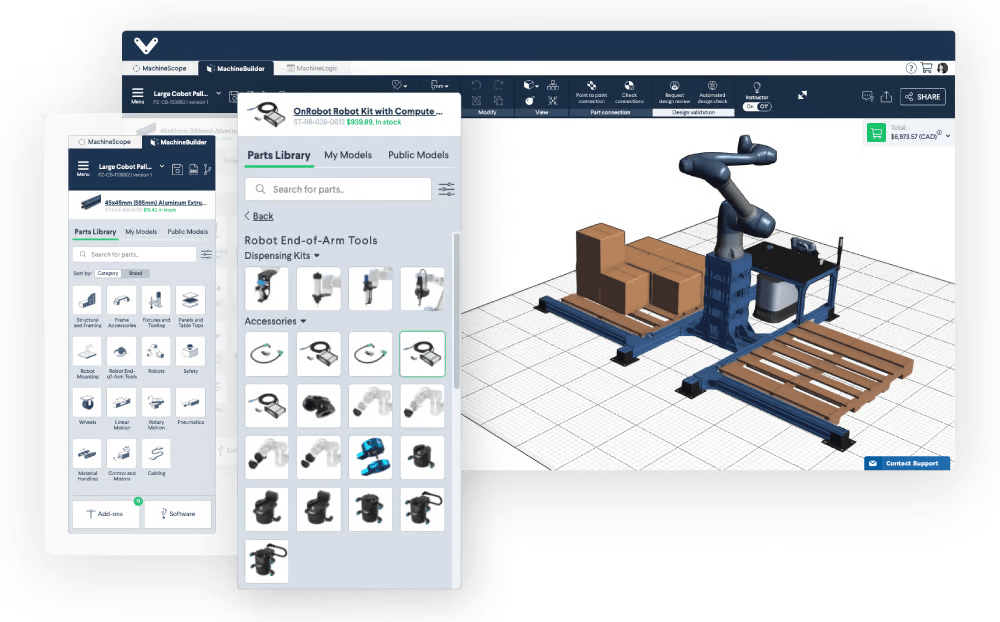This screenshot has height=622, width=1000.
Task: Toggle the Instructor On/Off switch
Action: click(x=757, y=106)
